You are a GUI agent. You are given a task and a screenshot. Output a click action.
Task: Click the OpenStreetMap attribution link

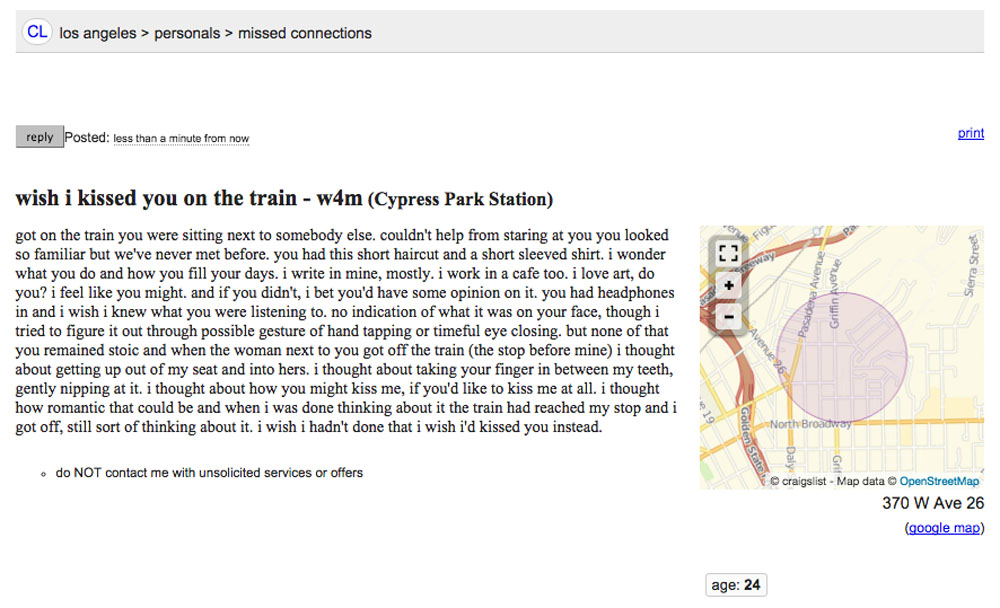pos(939,481)
